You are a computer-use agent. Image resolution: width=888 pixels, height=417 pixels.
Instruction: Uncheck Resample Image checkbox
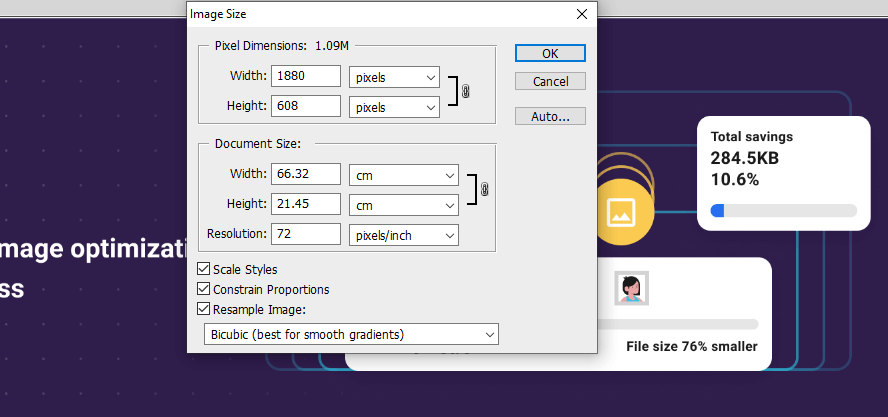point(203,309)
